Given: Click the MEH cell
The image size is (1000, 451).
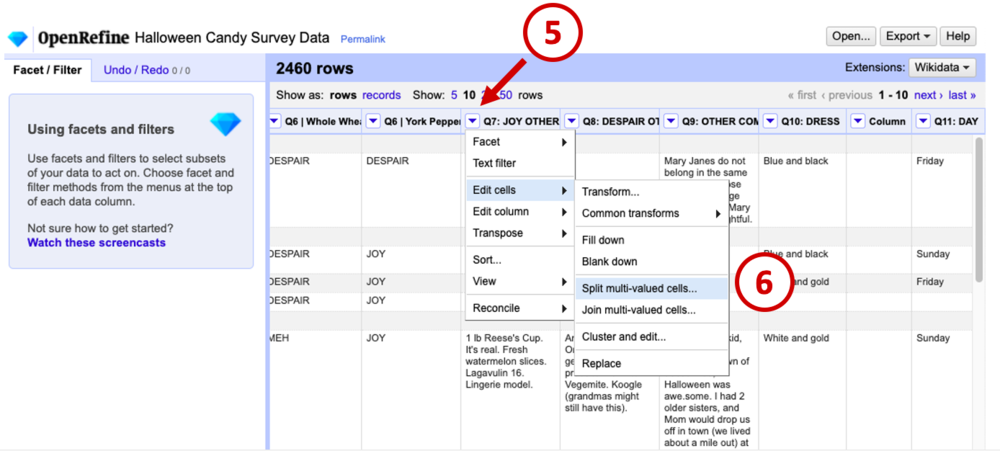Looking at the screenshot, I should pos(280,339).
